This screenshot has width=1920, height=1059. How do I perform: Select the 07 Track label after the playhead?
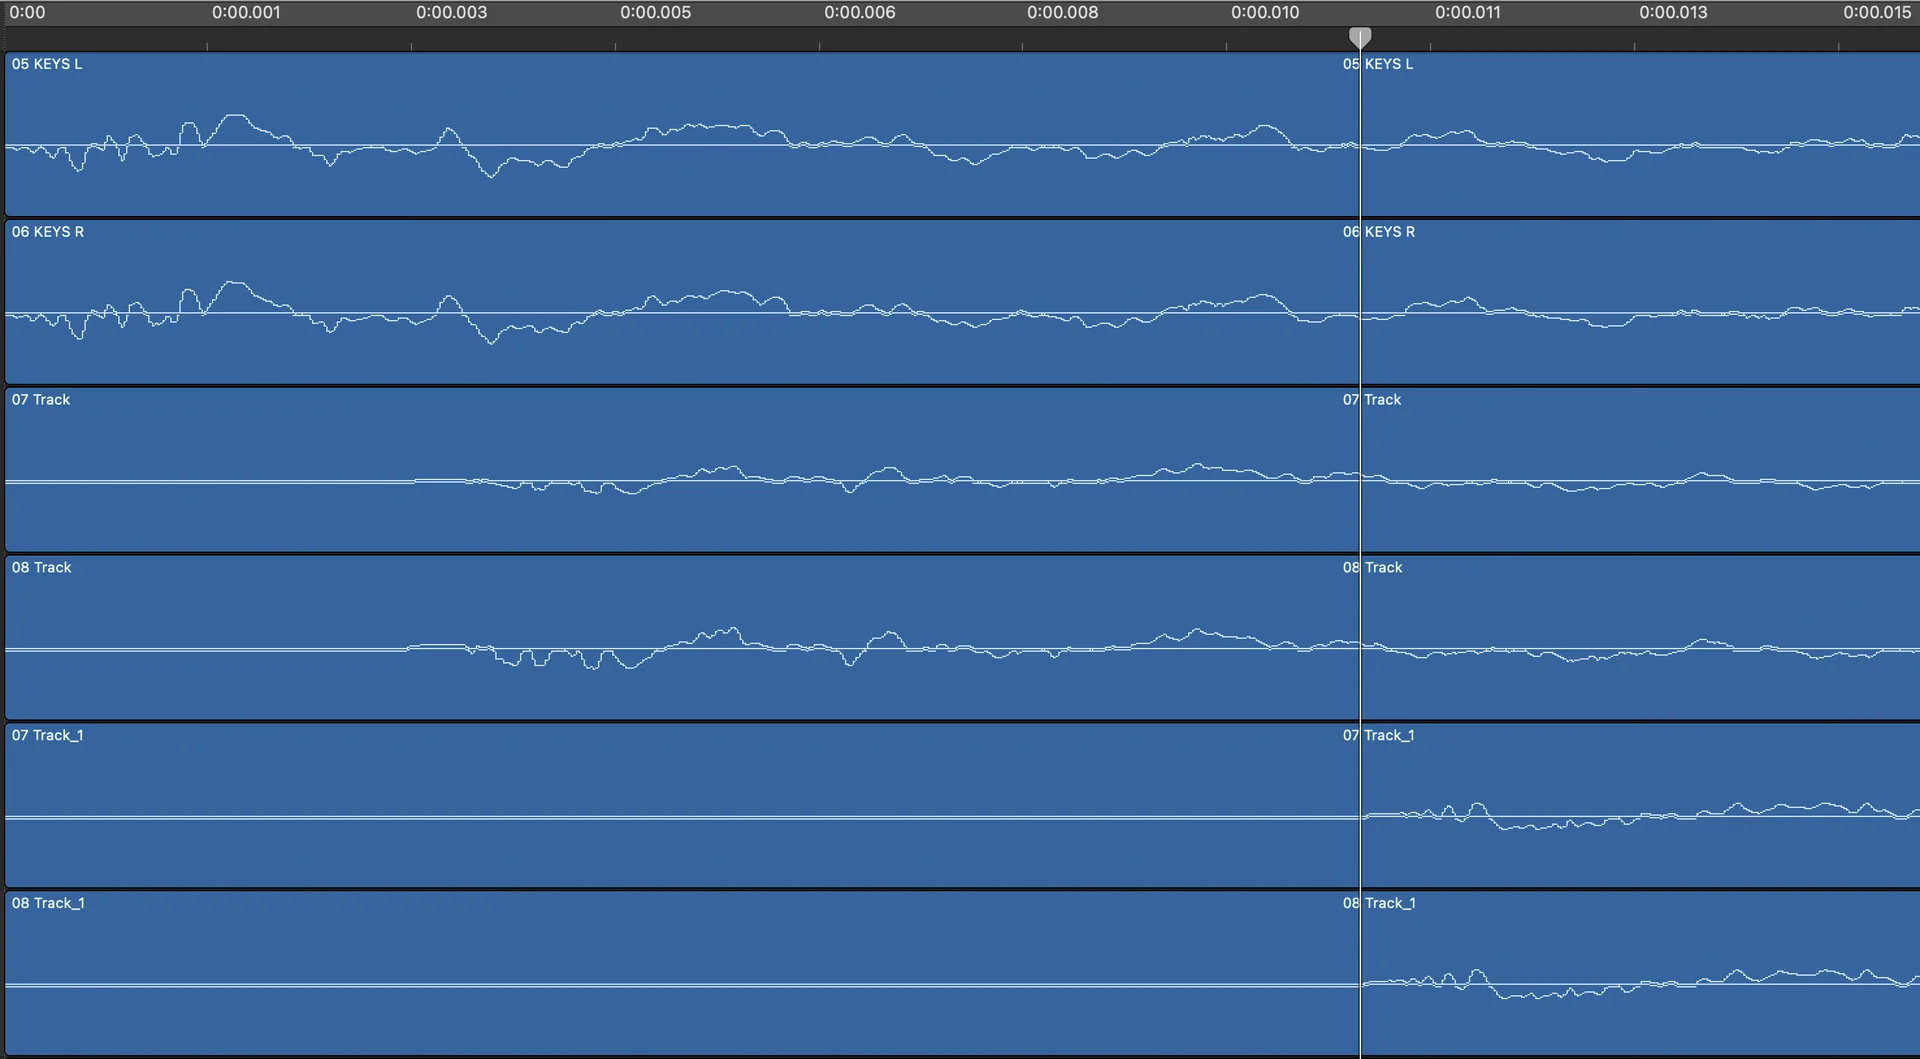coord(1372,400)
